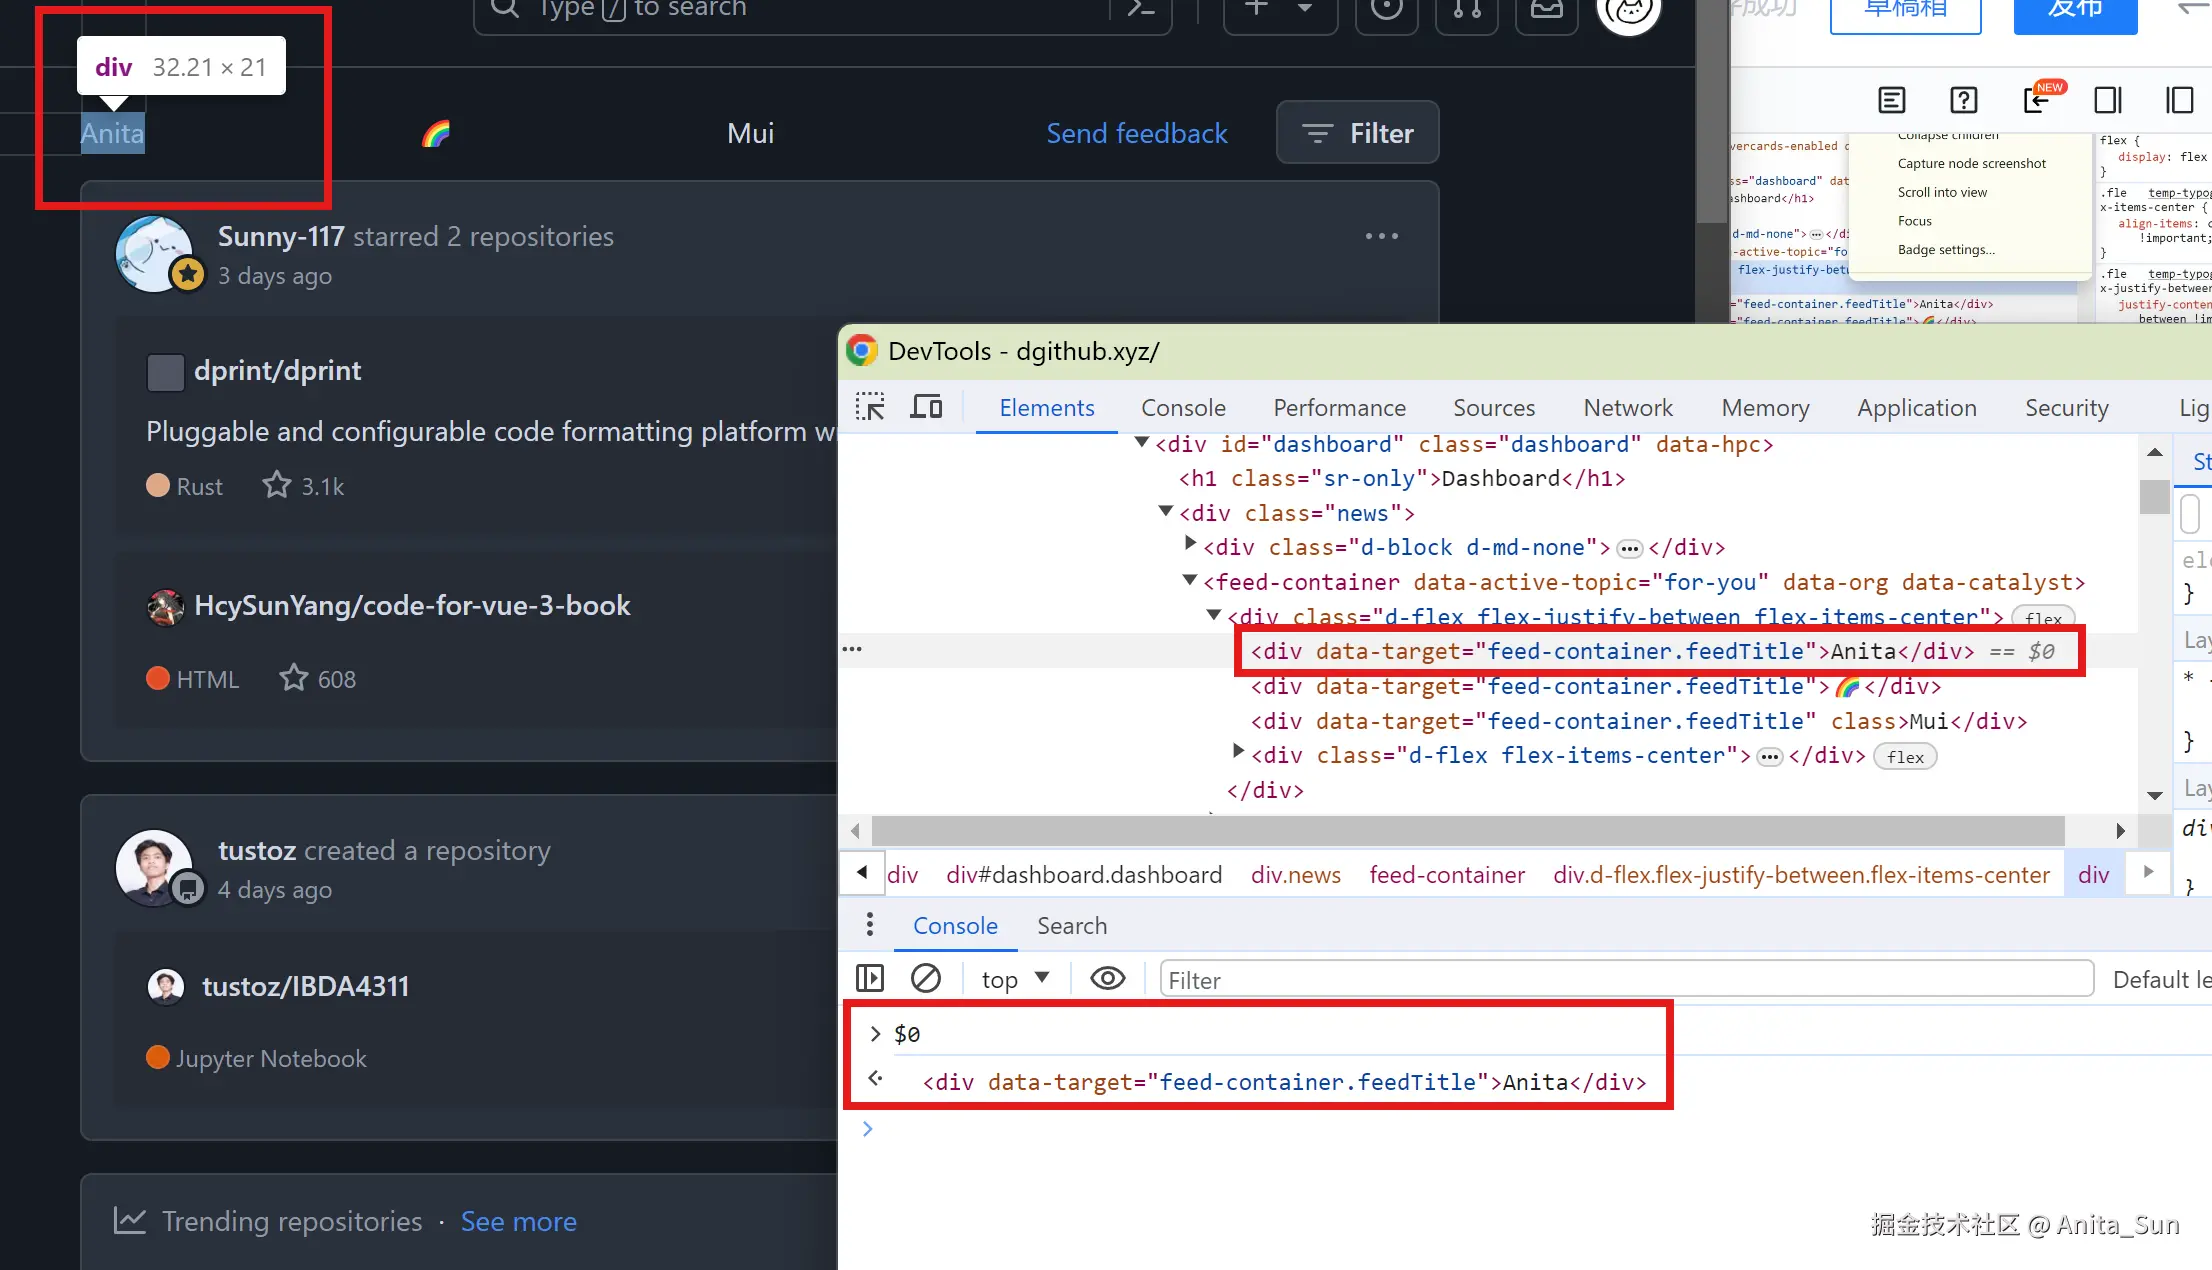Switch to the Network tab
Viewport: 2212px width, 1270px height.
coord(1627,408)
